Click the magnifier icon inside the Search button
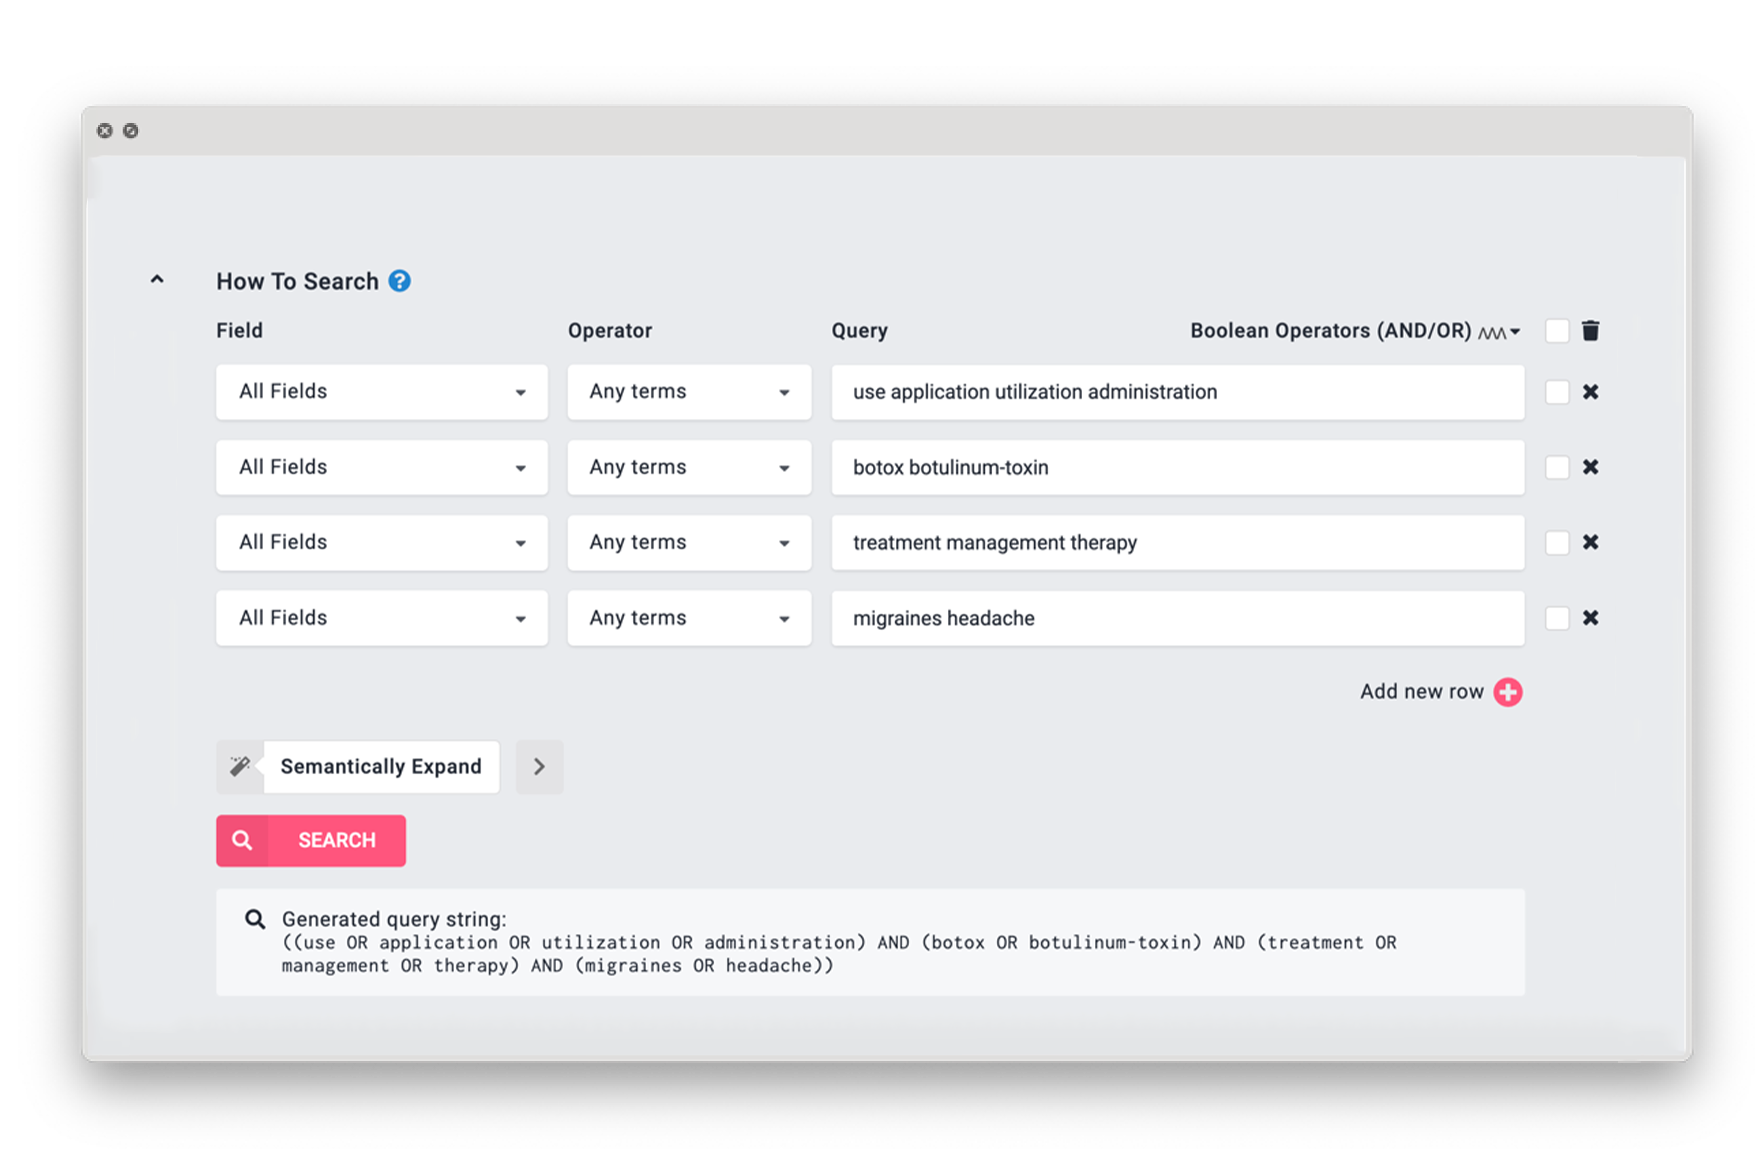Screen dimensions: 1755x1167 pos(242,840)
